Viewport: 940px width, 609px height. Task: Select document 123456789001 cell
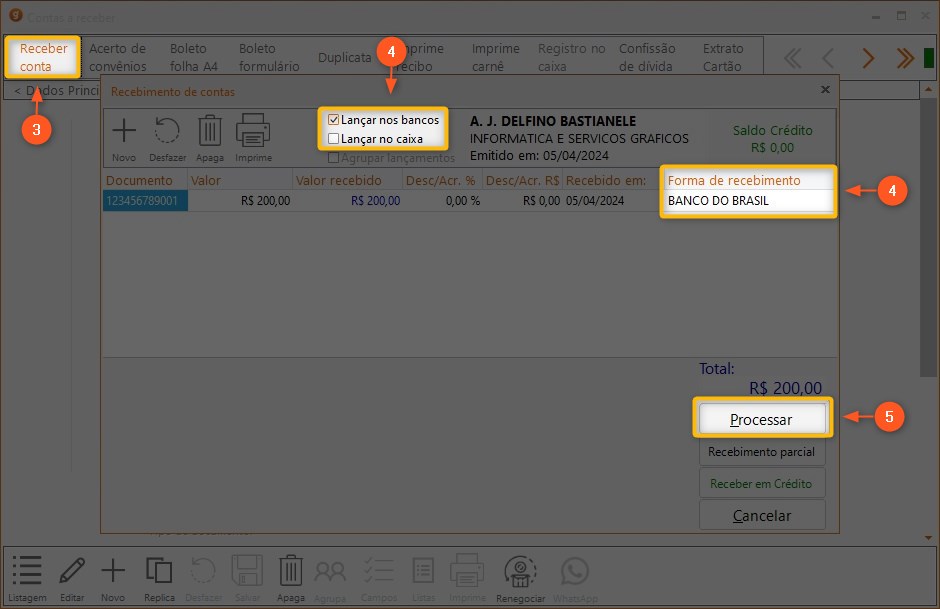tap(144, 201)
